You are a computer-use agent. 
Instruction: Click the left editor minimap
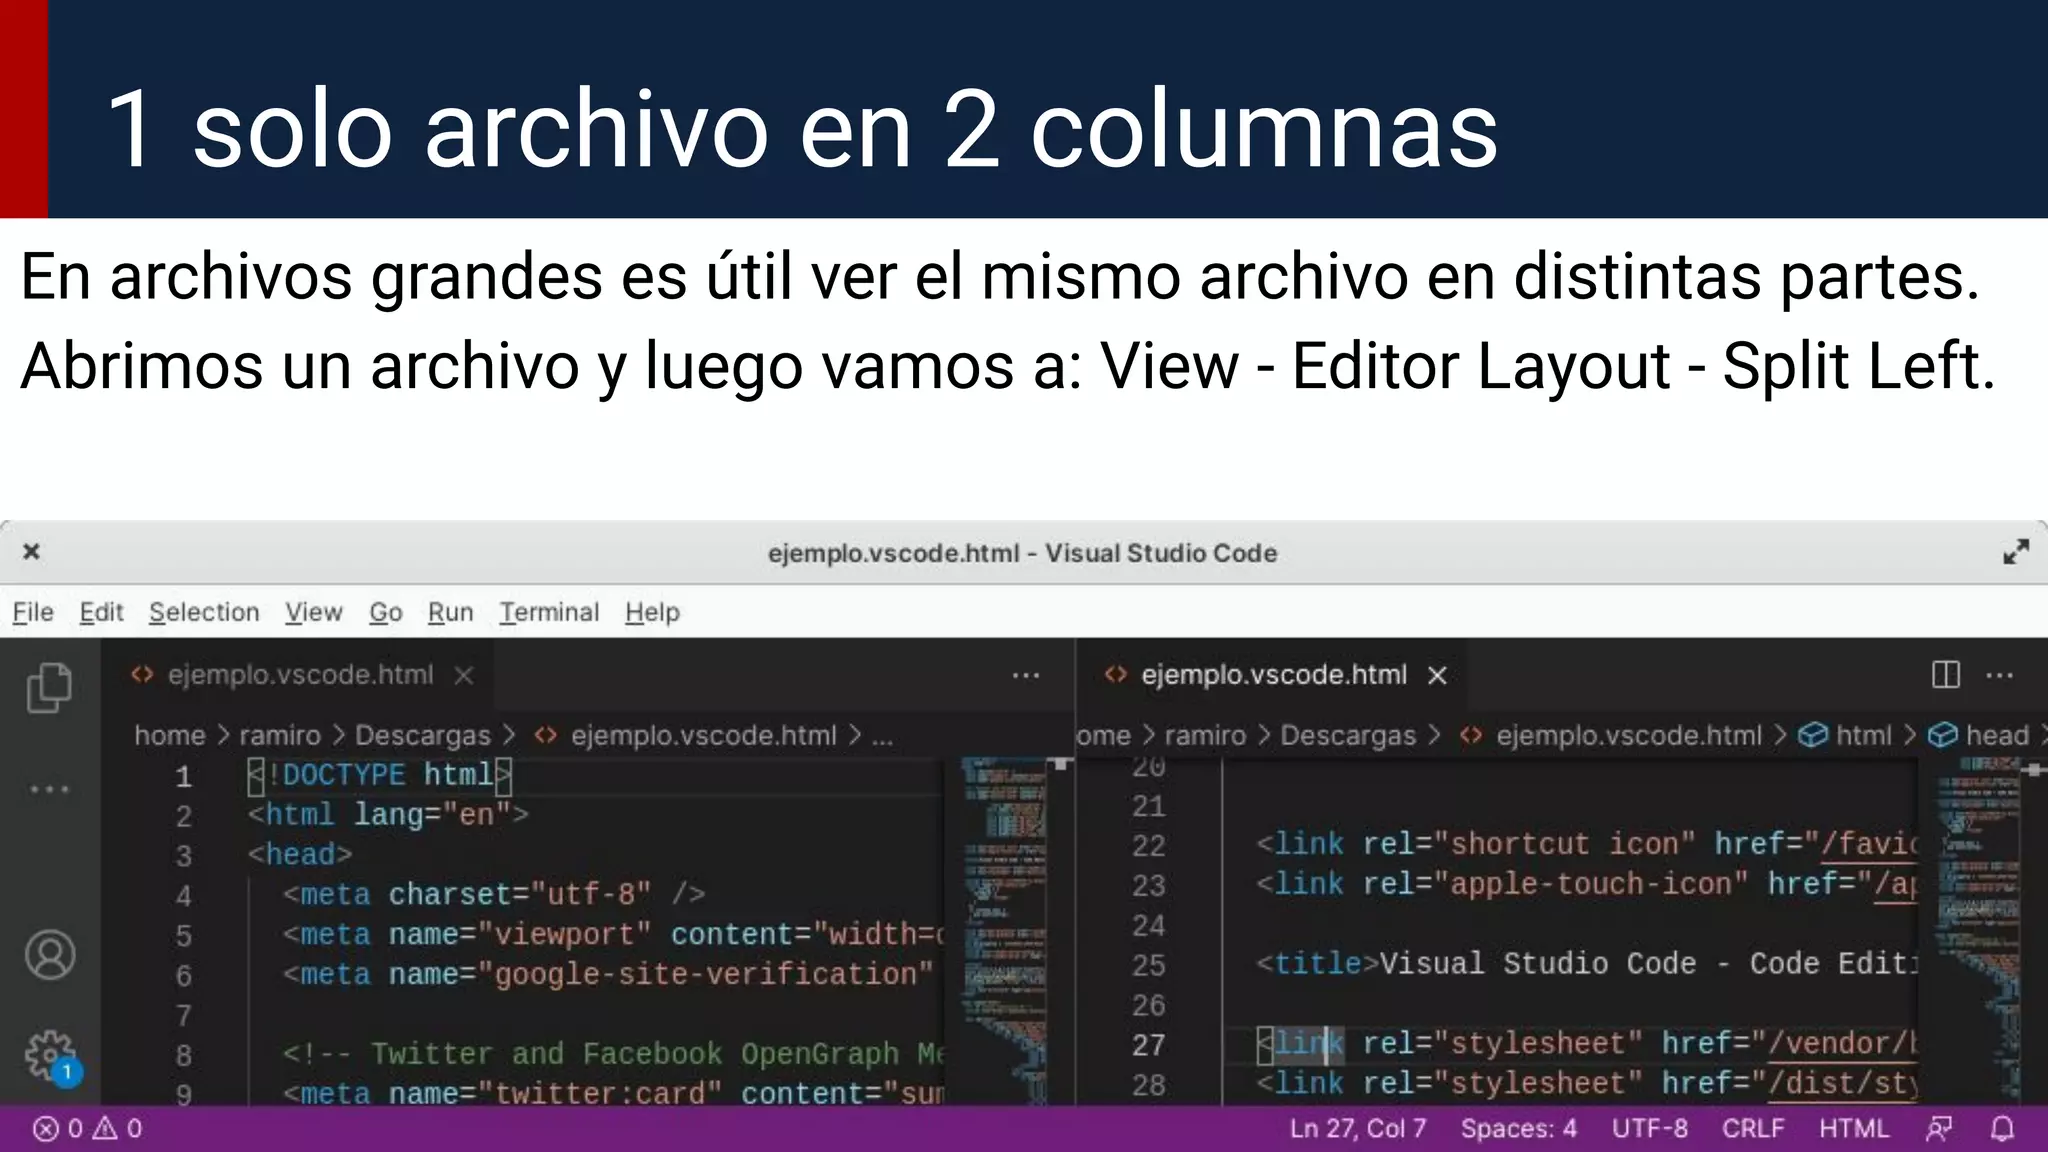coord(1004,930)
